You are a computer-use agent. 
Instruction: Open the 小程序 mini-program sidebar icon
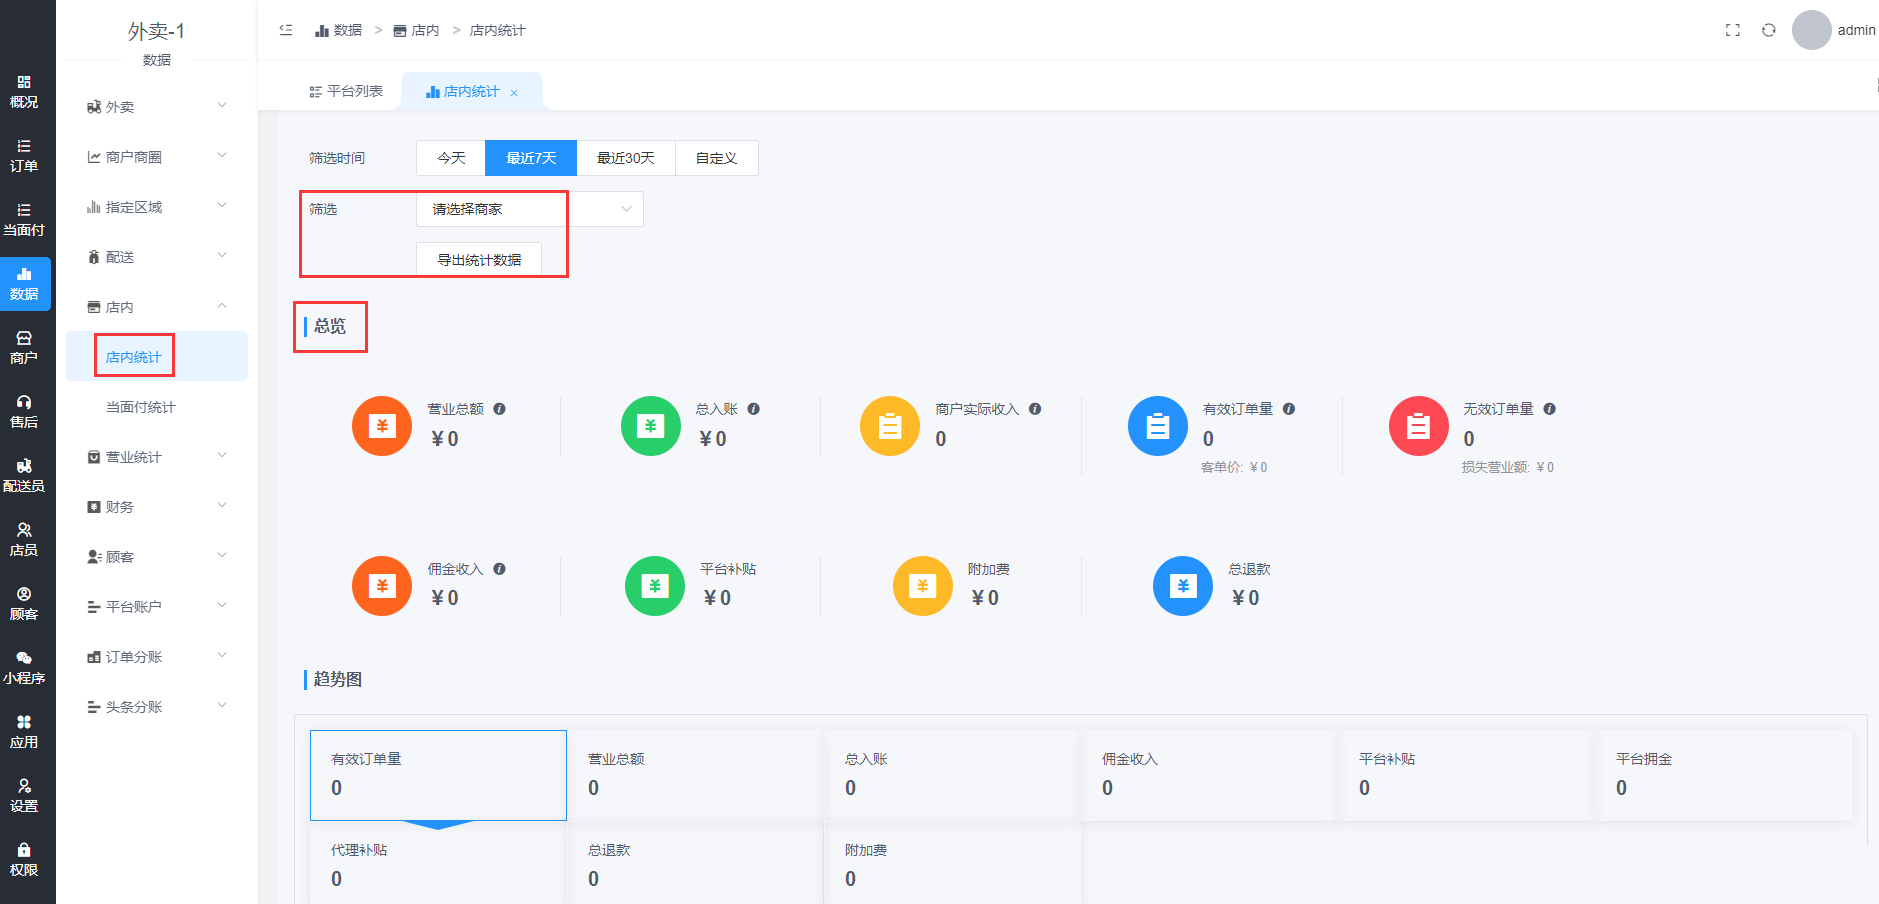pyautogui.click(x=24, y=667)
